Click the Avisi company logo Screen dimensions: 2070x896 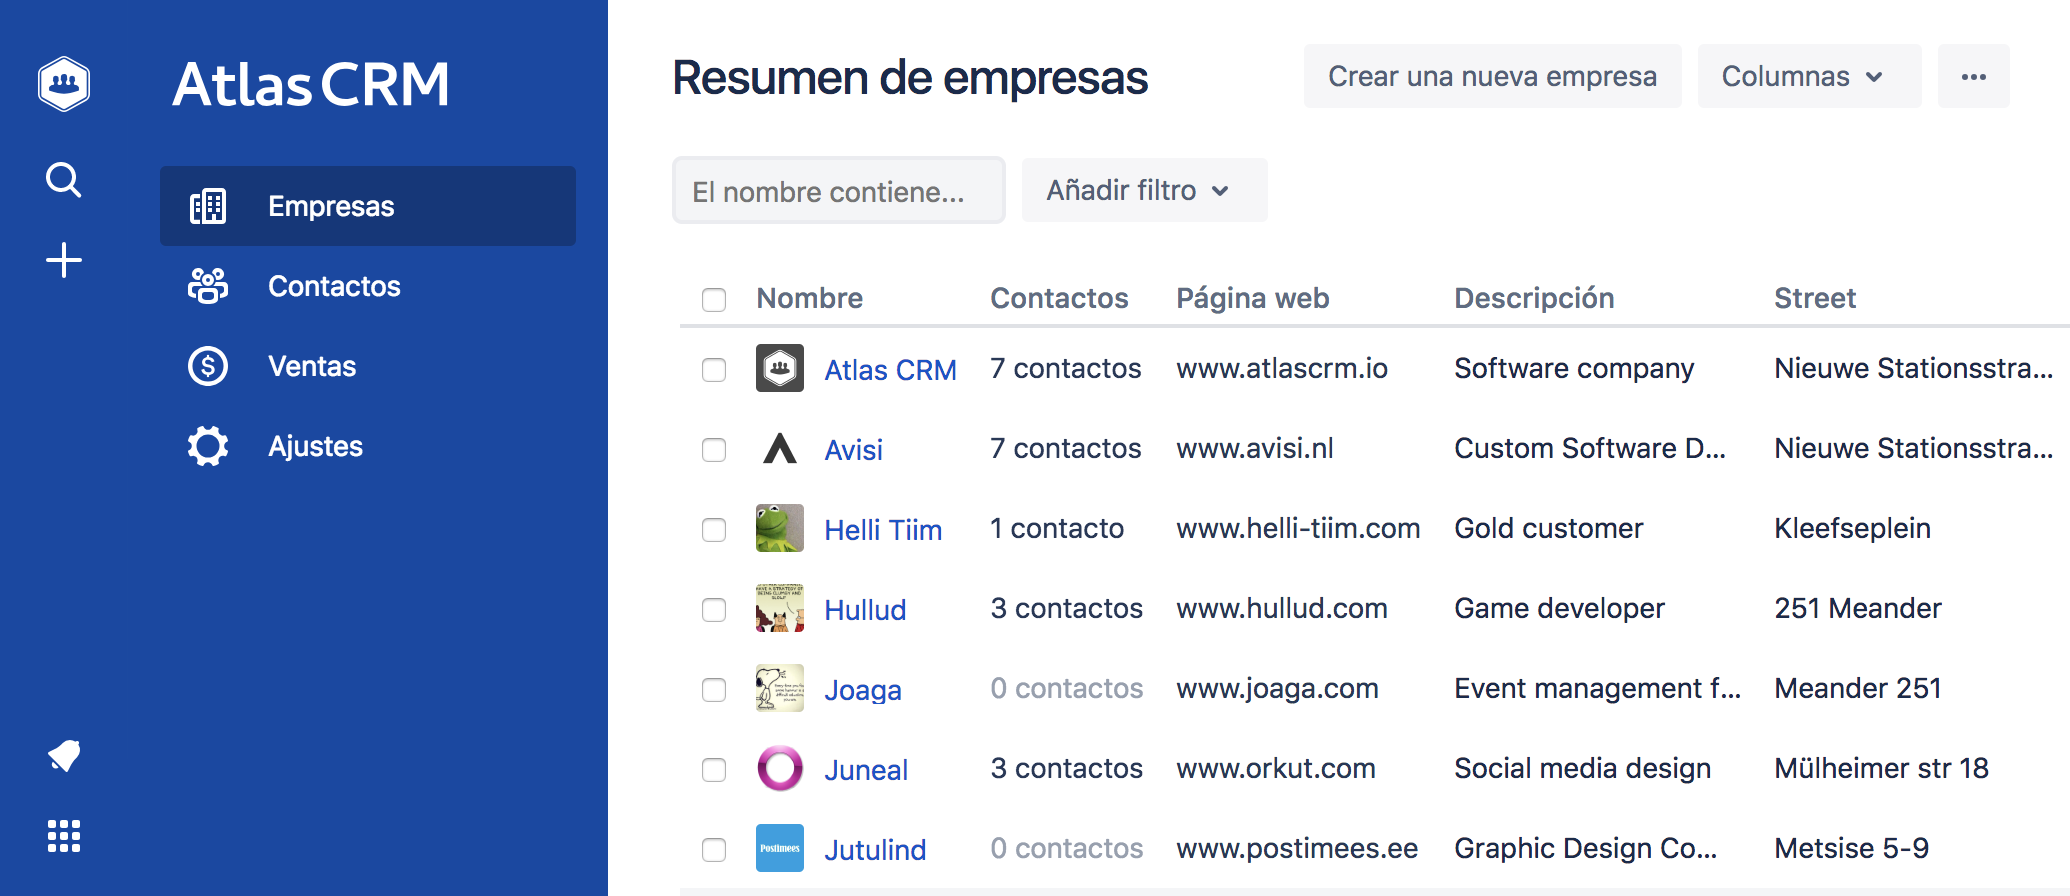tap(780, 448)
